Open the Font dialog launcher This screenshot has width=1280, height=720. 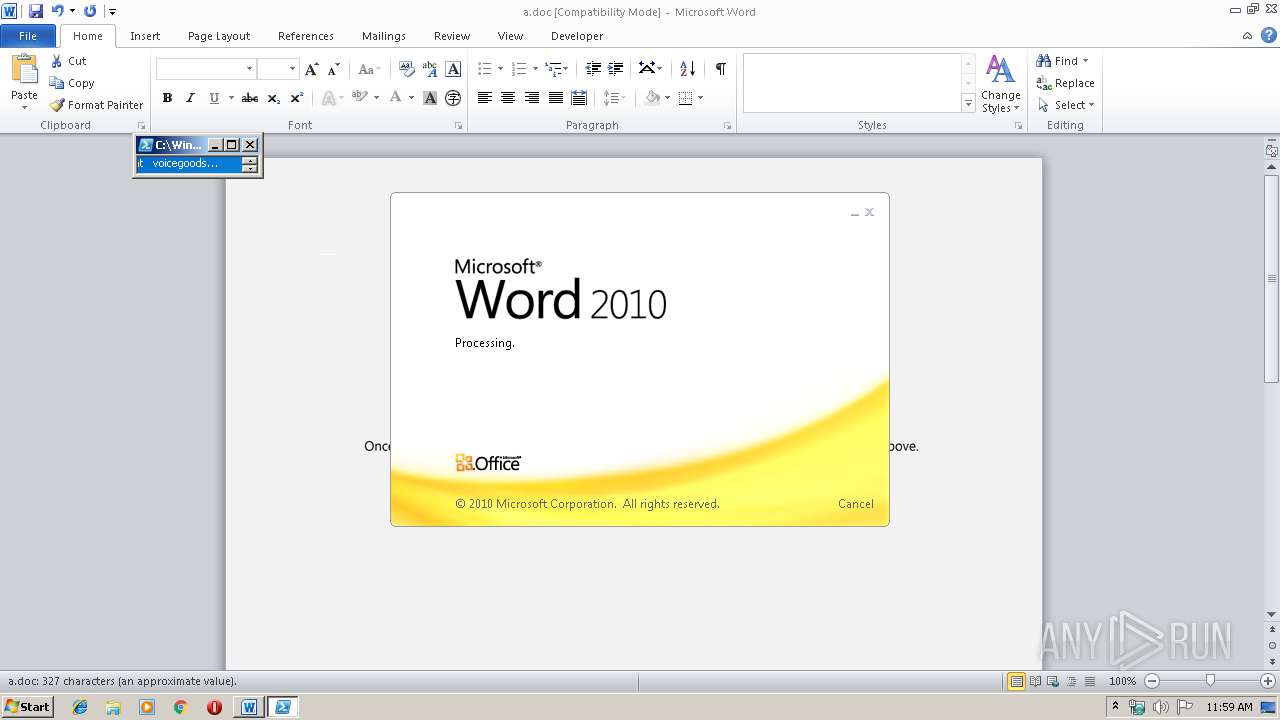pos(459,126)
